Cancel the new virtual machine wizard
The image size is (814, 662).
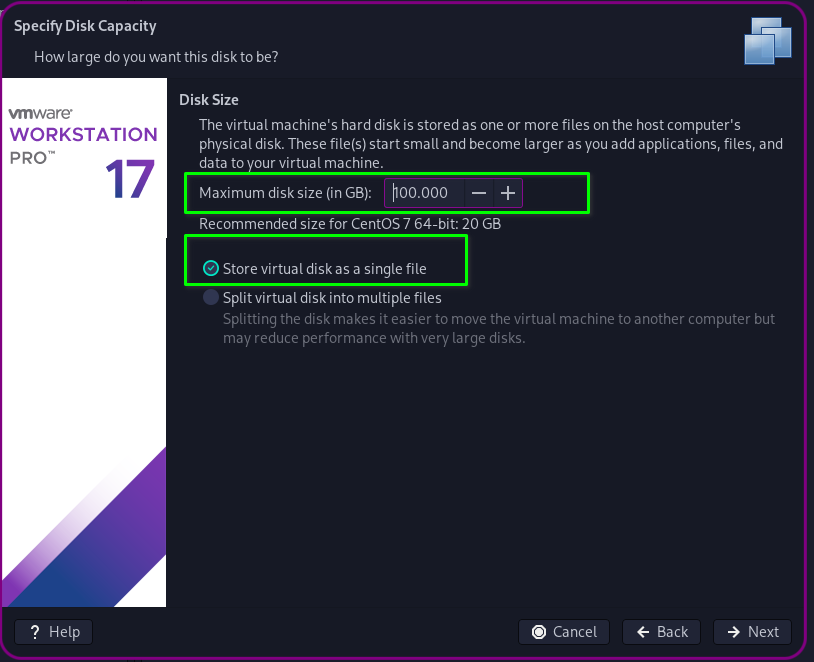[565, 632]
